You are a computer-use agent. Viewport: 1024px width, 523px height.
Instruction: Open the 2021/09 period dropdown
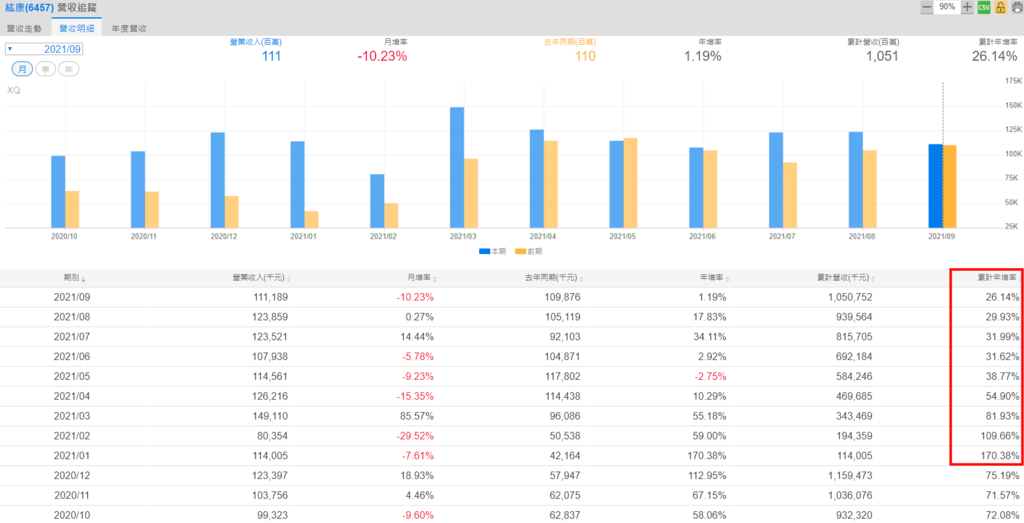pos(44,49)
